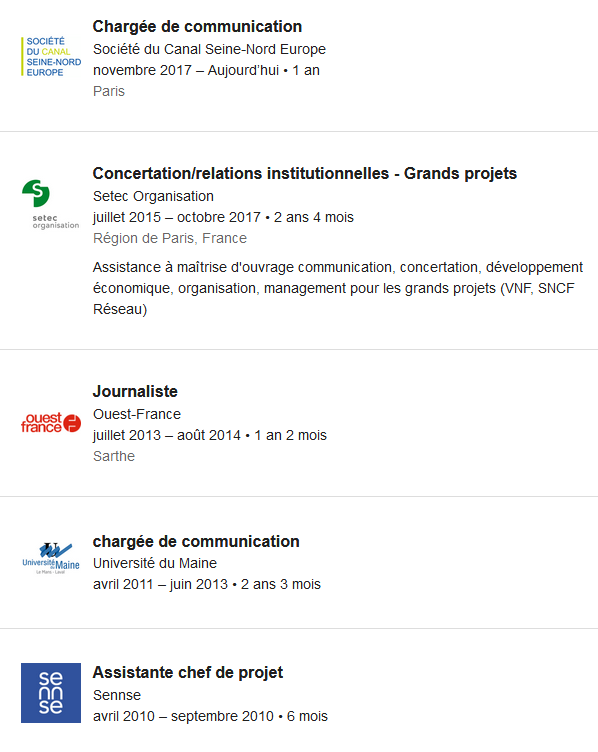Click the Setec Organisation company name

point(153,196)
